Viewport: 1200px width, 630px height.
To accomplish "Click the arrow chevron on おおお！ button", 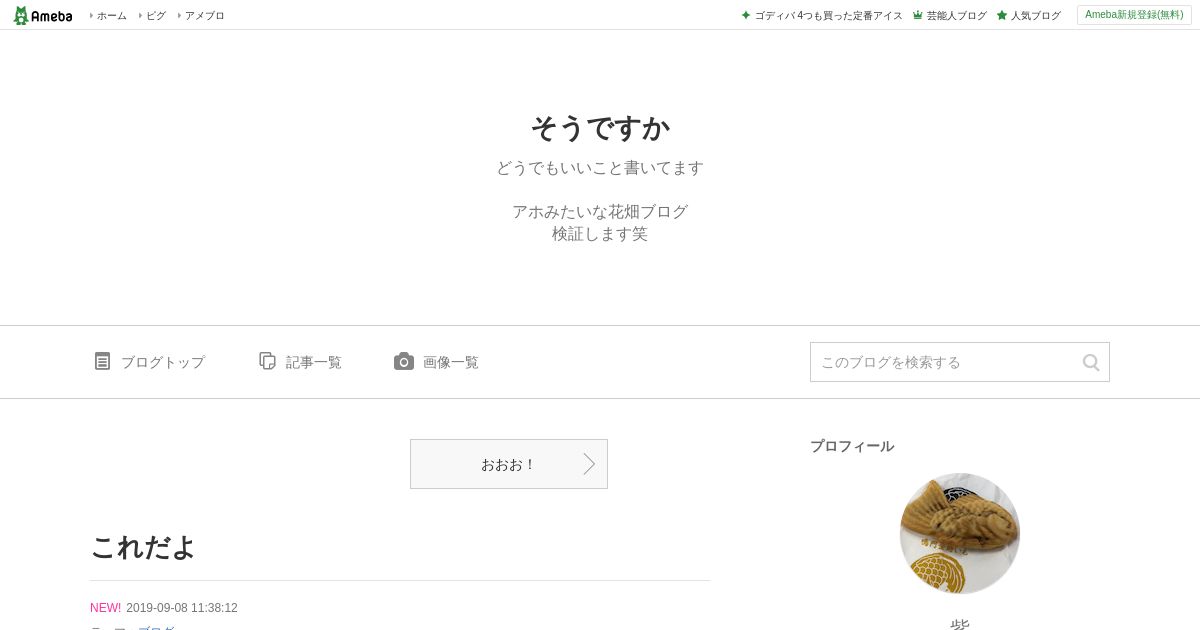I will coord(589,464).
